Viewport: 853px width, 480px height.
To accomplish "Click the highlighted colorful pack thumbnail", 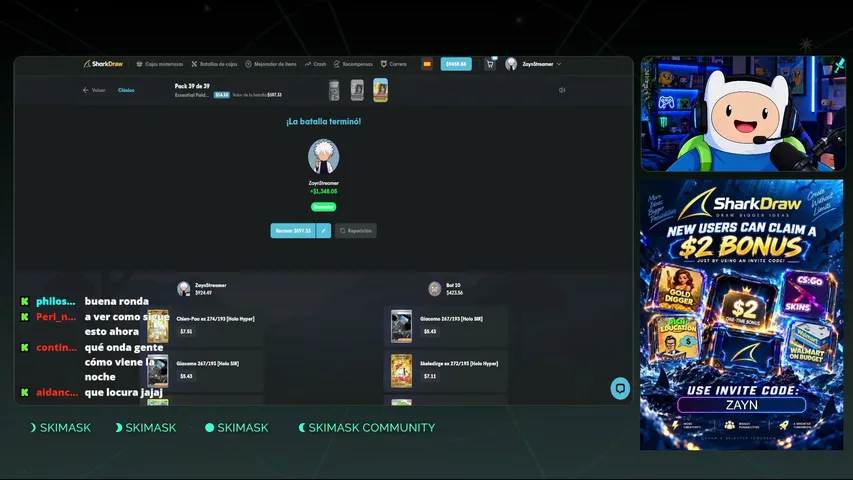I will (380, 90).
